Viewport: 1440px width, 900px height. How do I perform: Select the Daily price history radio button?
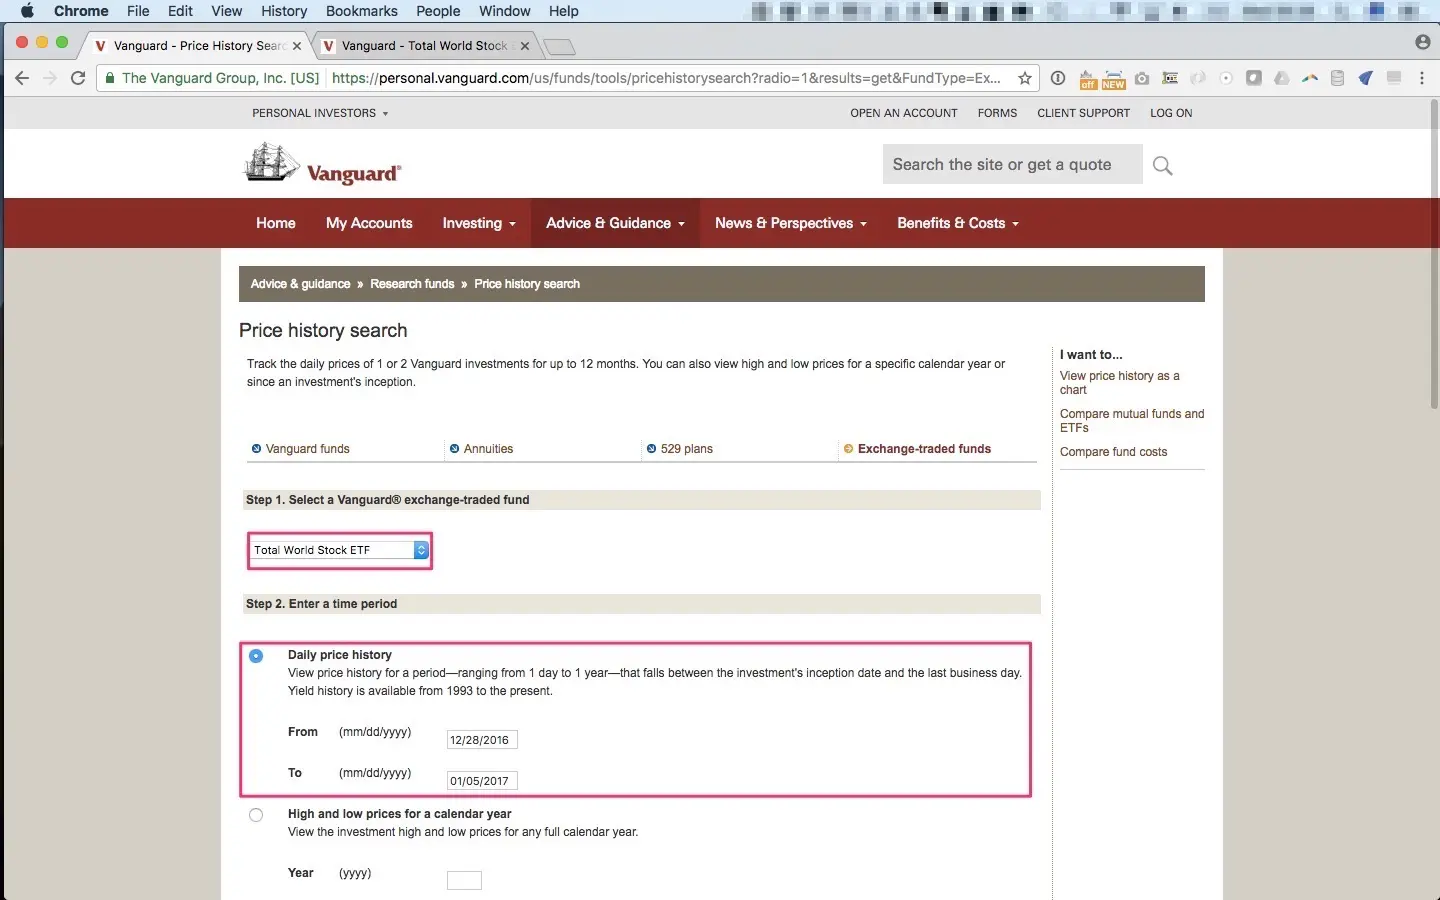(256, 656)
